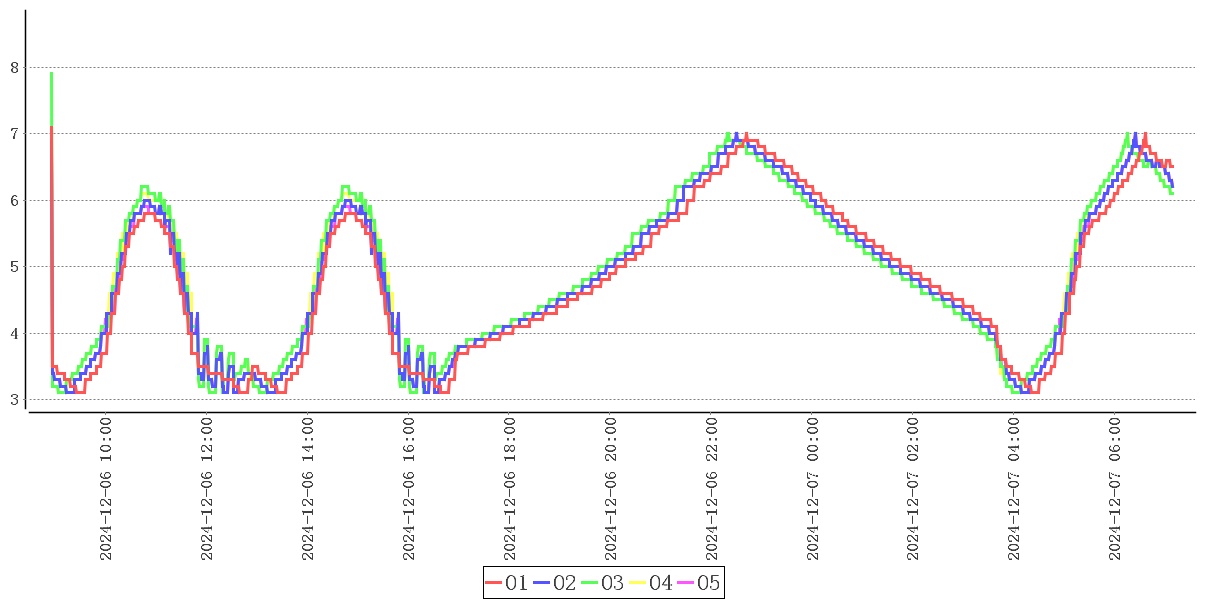Toggle series 02 in the legend

pyautogui.click(x=555, y=583)
